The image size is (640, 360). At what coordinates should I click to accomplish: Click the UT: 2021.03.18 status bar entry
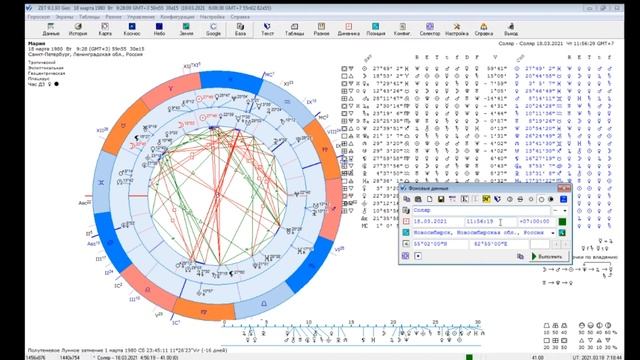597,357
